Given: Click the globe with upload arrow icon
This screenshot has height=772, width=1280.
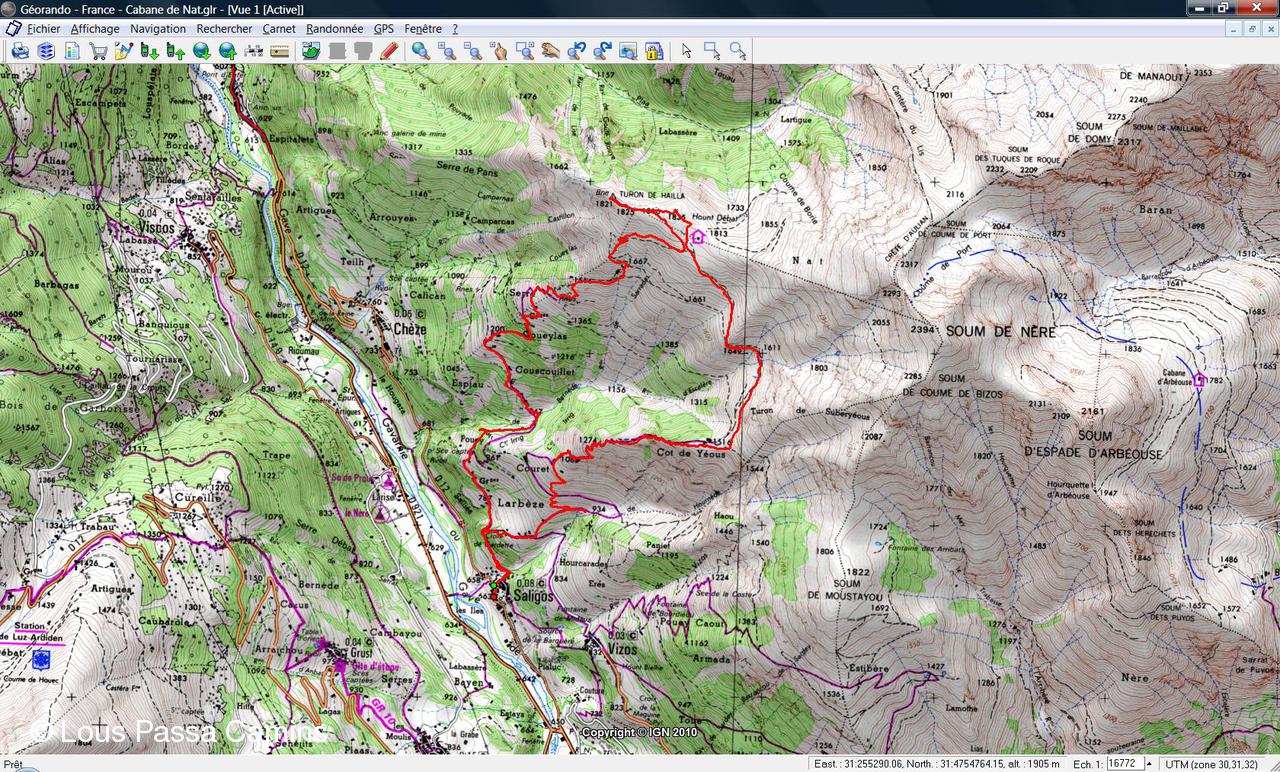Looking at the screenshot, I should (228, 50).
